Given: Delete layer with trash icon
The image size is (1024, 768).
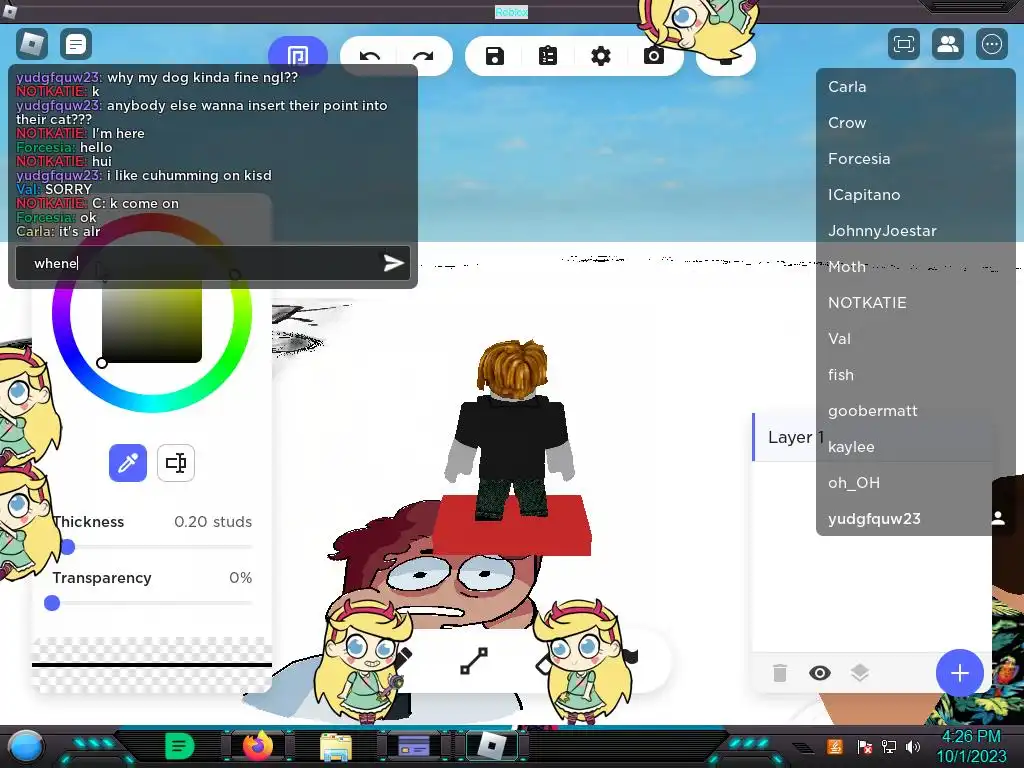Looking at the screenshot, I should click(780, 673).
